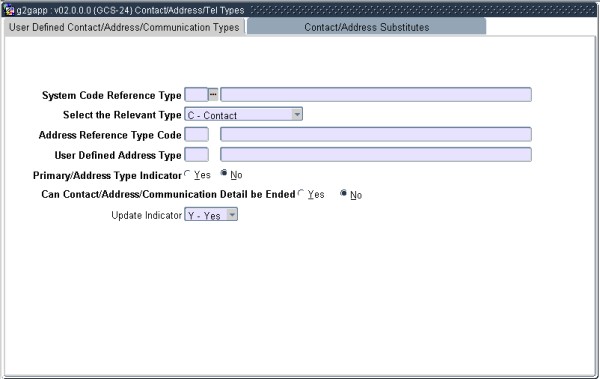Click the window title text 'Contact/Address/Tel Types'
This screenshot has width=600, height=379.
(189, 10)
